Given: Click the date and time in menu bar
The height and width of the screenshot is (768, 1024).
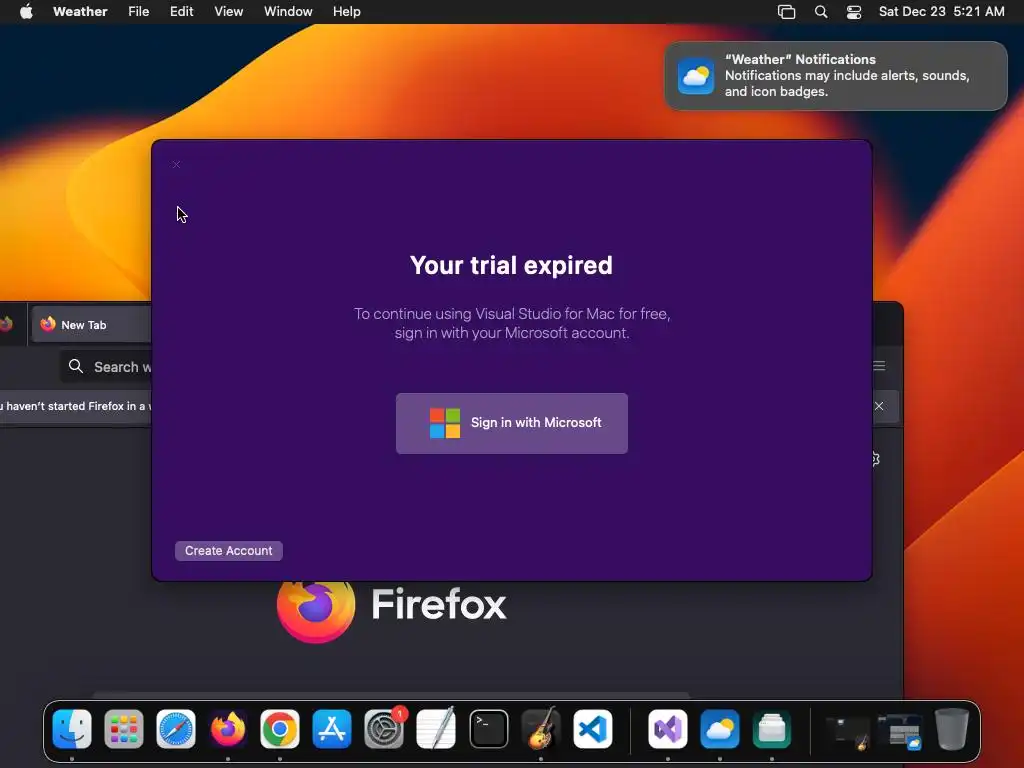Looking at the screenshot, I should [x=941, y=12].
